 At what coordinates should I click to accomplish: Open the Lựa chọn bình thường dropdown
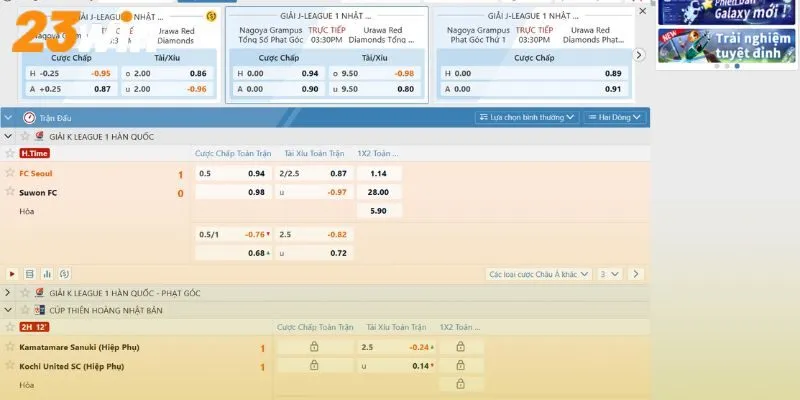(527, 117)
